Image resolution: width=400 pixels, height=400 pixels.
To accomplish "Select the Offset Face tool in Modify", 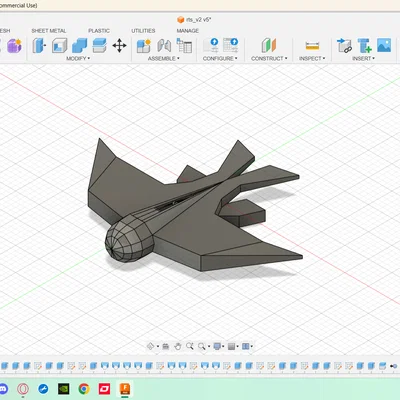I will [x=99, y=46].
